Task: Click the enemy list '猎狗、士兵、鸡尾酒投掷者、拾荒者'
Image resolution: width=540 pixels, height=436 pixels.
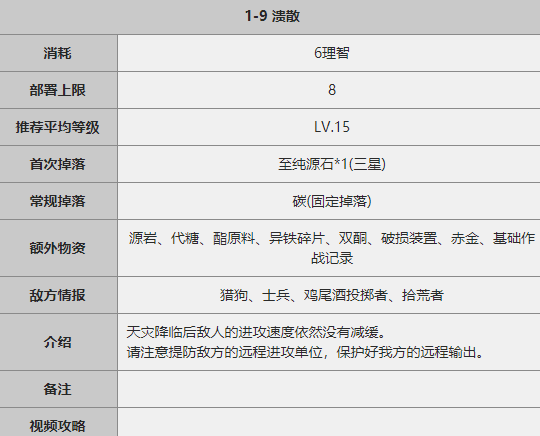Action: [x=332, y=295]
